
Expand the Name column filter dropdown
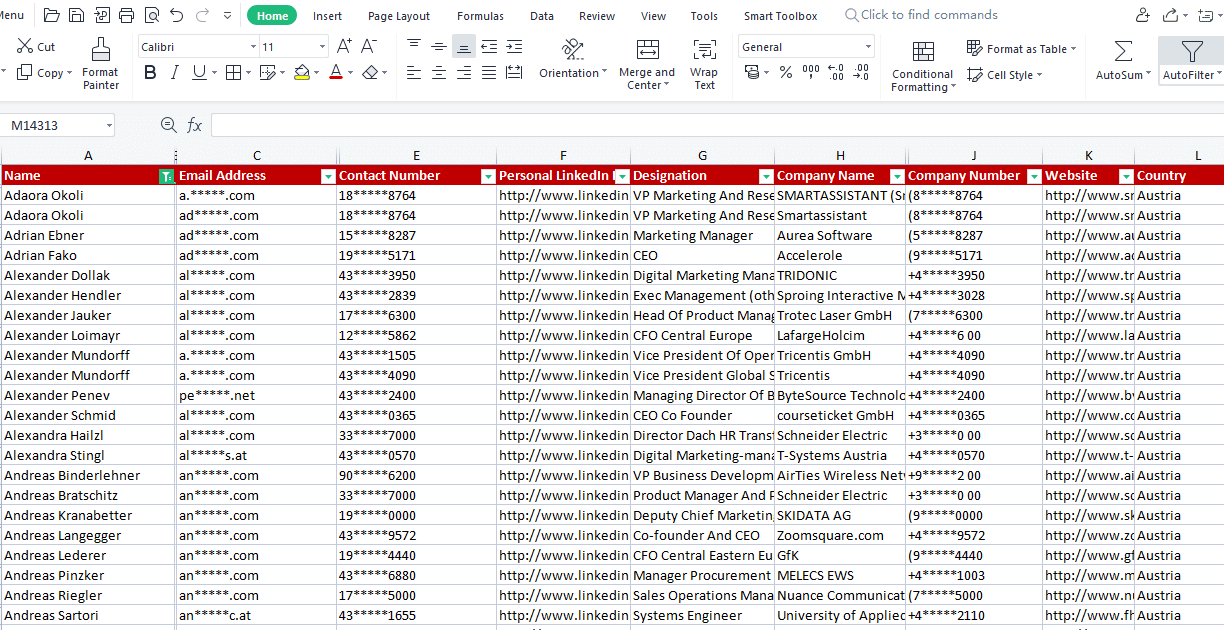coord(167,176)
